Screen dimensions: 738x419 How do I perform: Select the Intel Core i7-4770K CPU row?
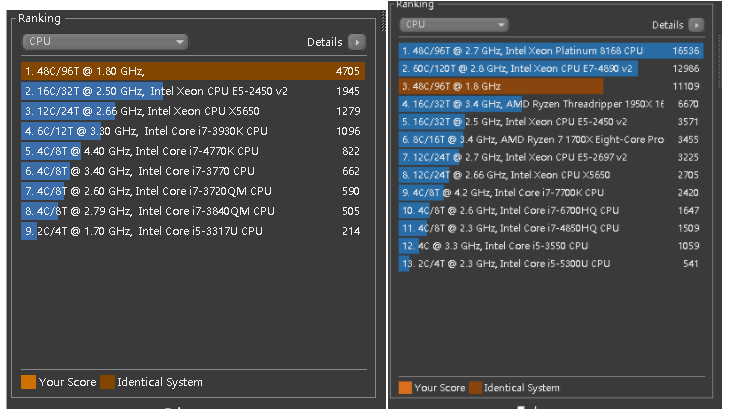tap(193, 151)
